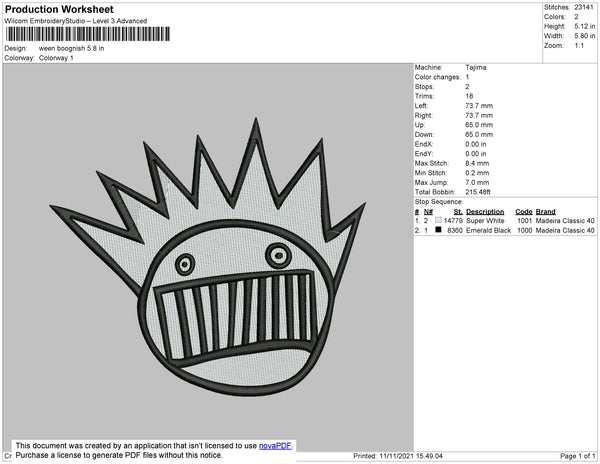Select thread code 1000

tap(524, 230)
